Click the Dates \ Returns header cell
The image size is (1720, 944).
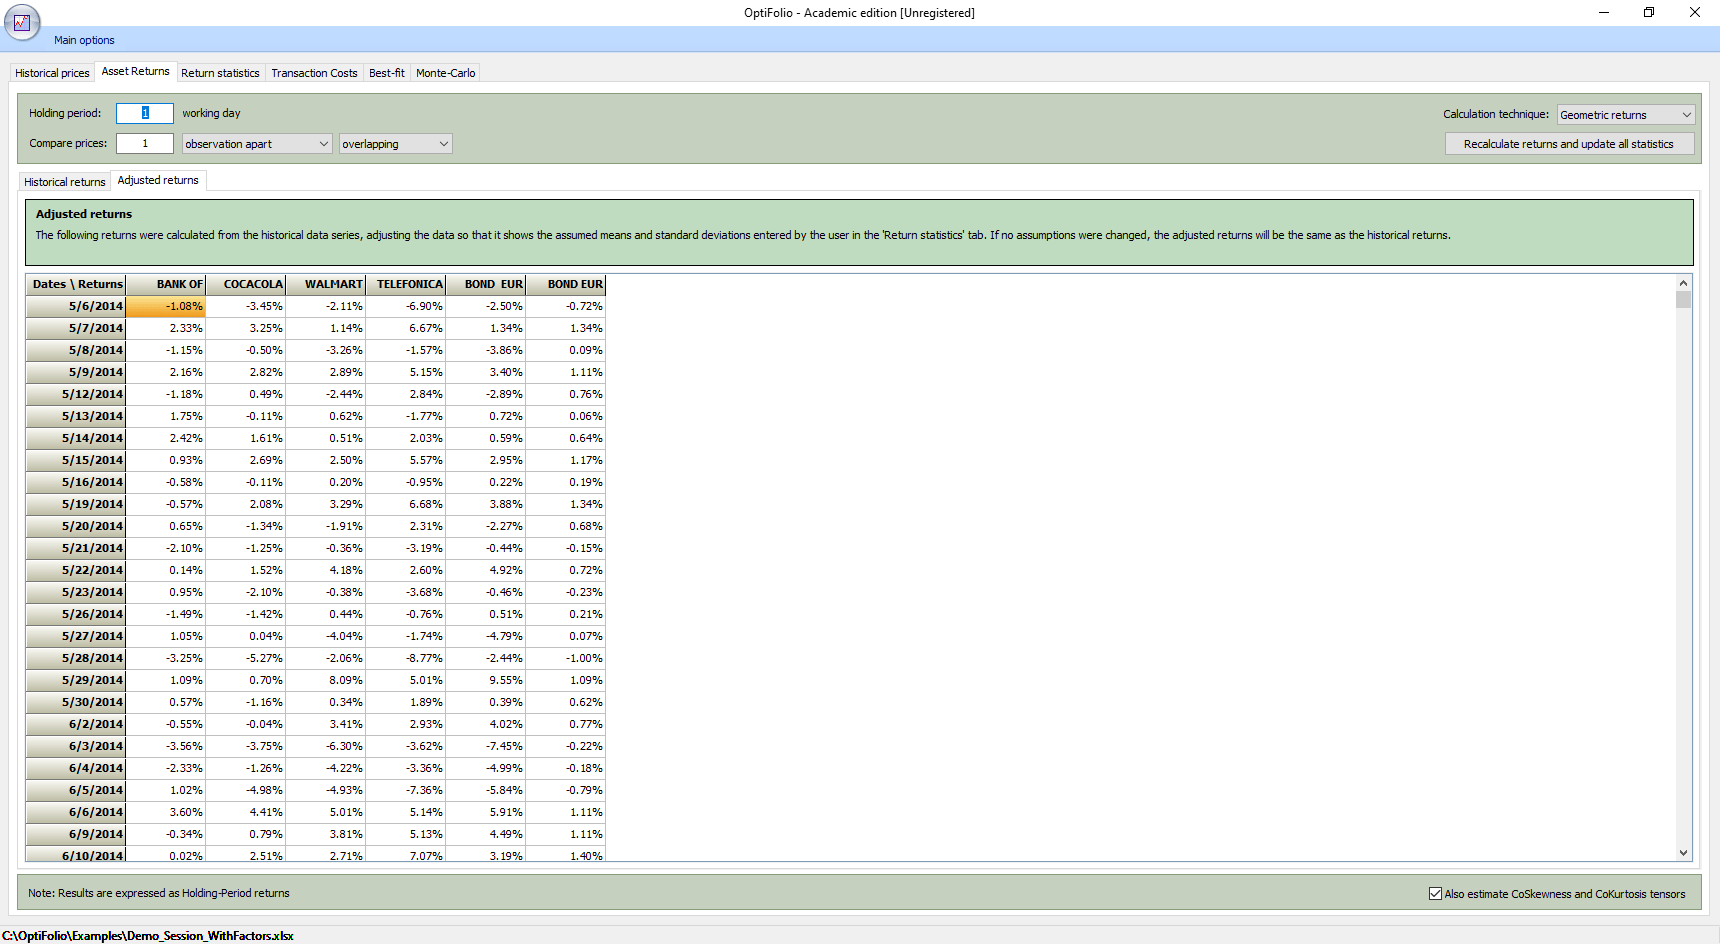76,284
